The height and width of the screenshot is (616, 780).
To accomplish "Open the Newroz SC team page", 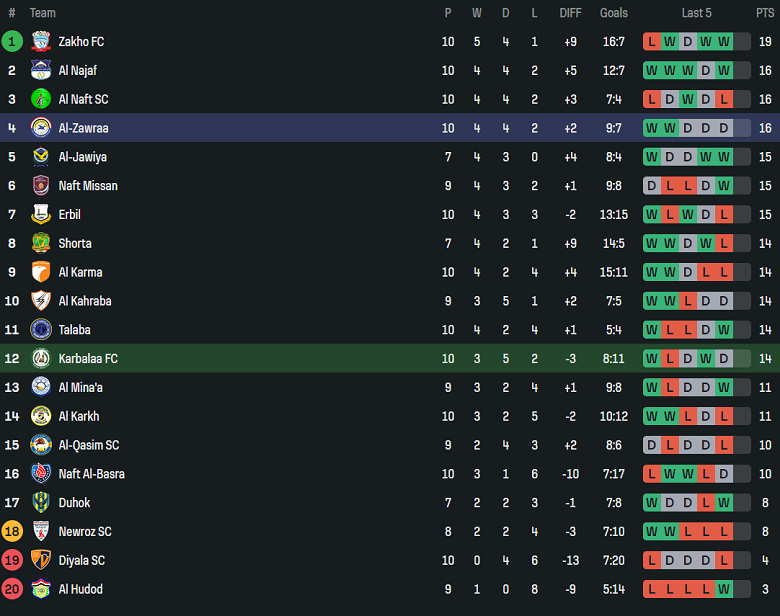I will tap(85, 532).
